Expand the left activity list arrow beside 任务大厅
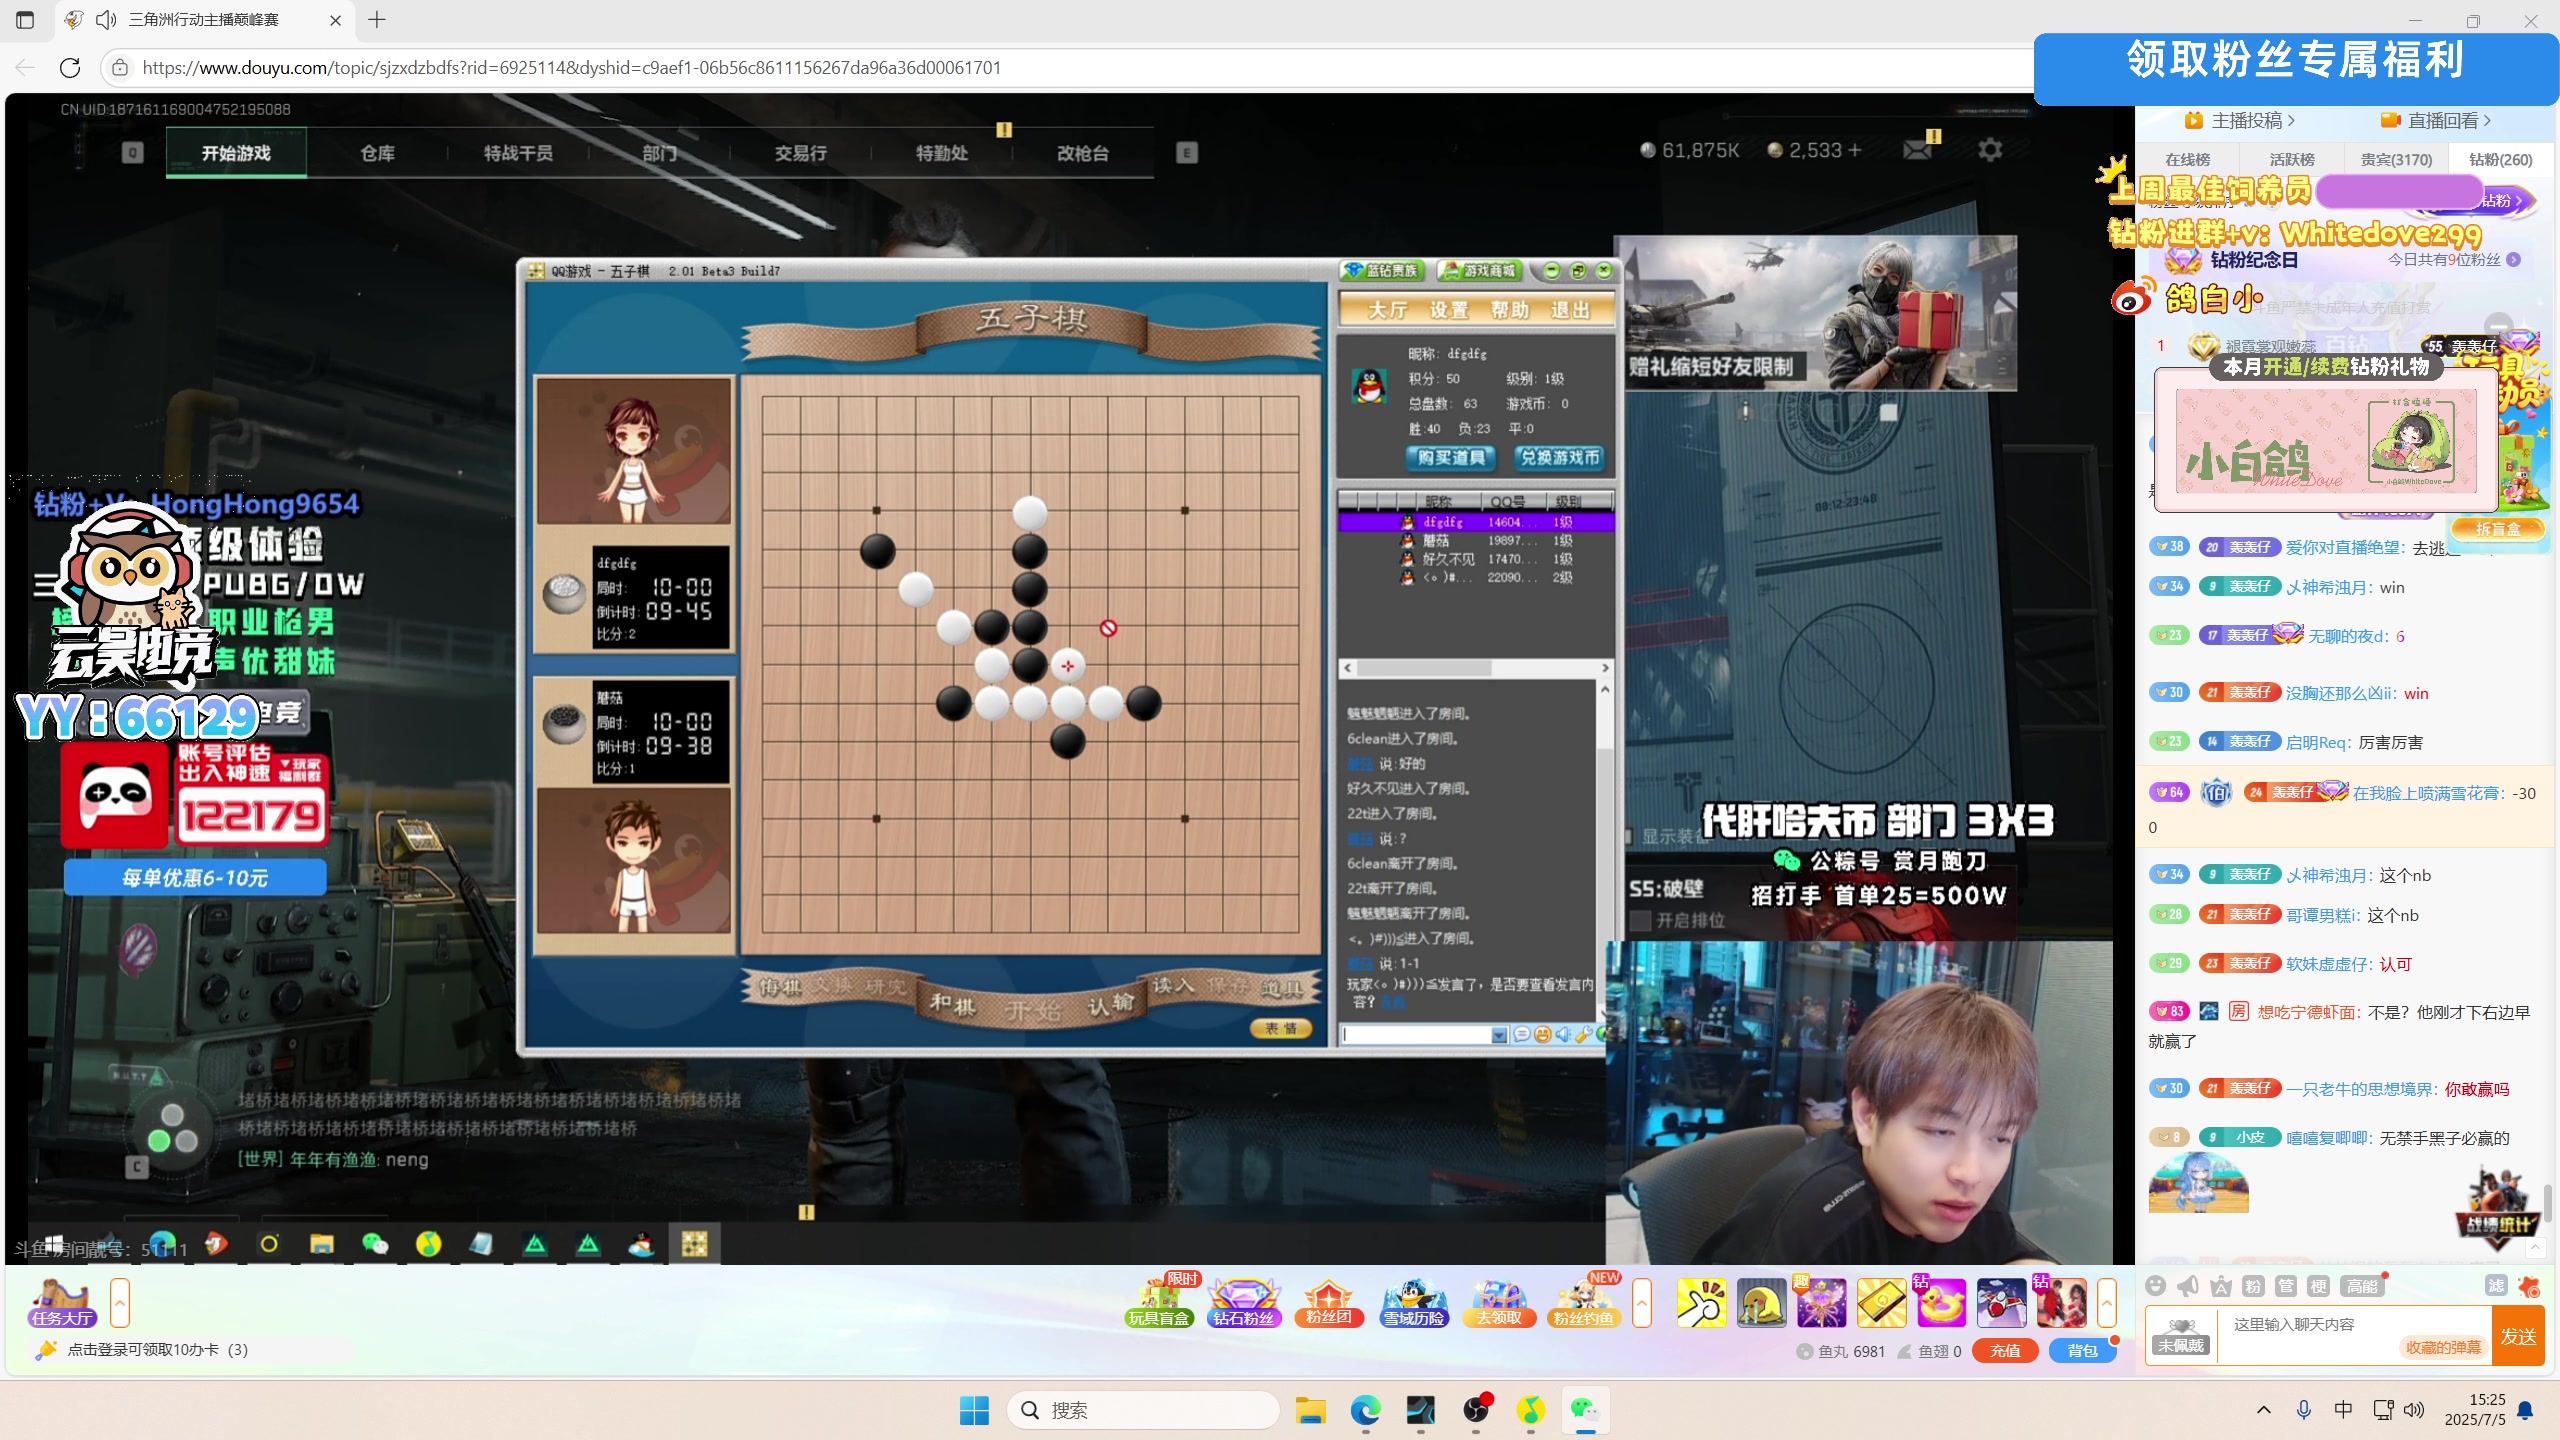The image size is (2560, 1440). 120,1302
